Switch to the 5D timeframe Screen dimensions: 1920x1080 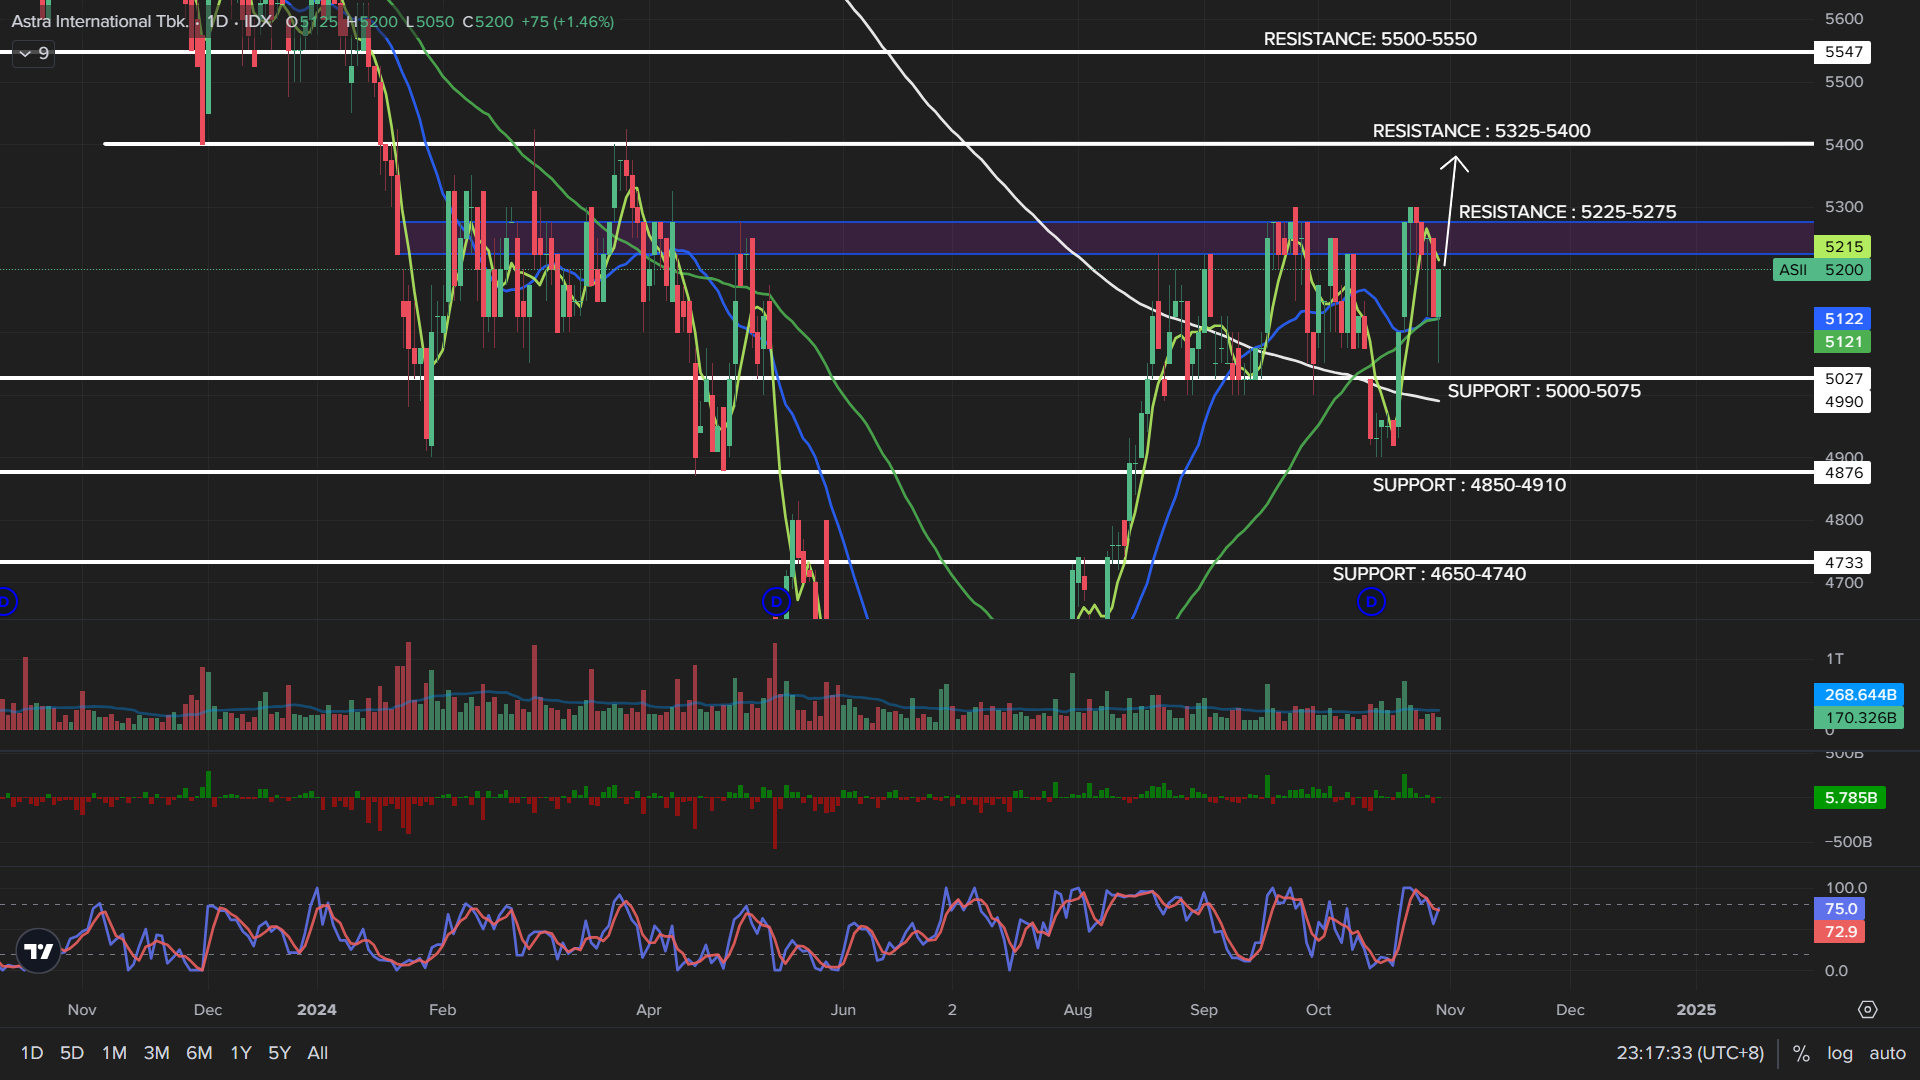pos(70,1053)
